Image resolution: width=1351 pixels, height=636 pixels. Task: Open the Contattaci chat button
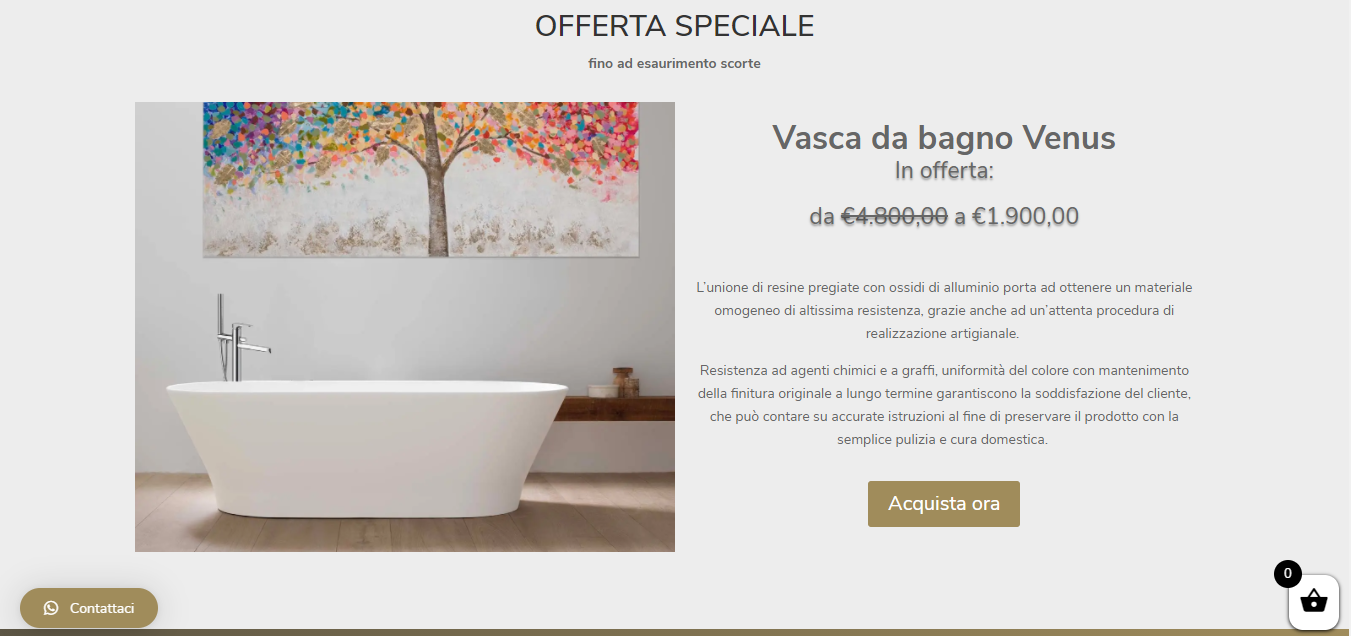(89, 608)
